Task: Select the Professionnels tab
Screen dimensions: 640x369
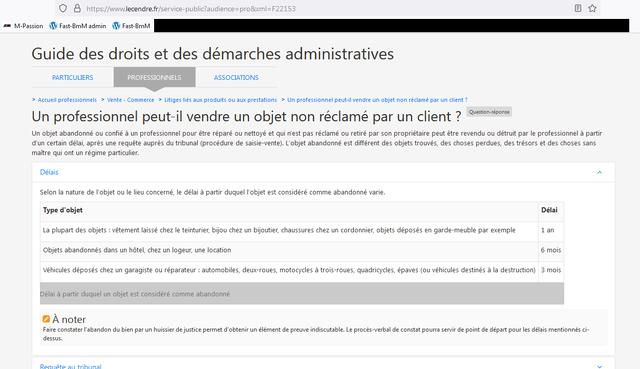Action: [x=154, y=78]
